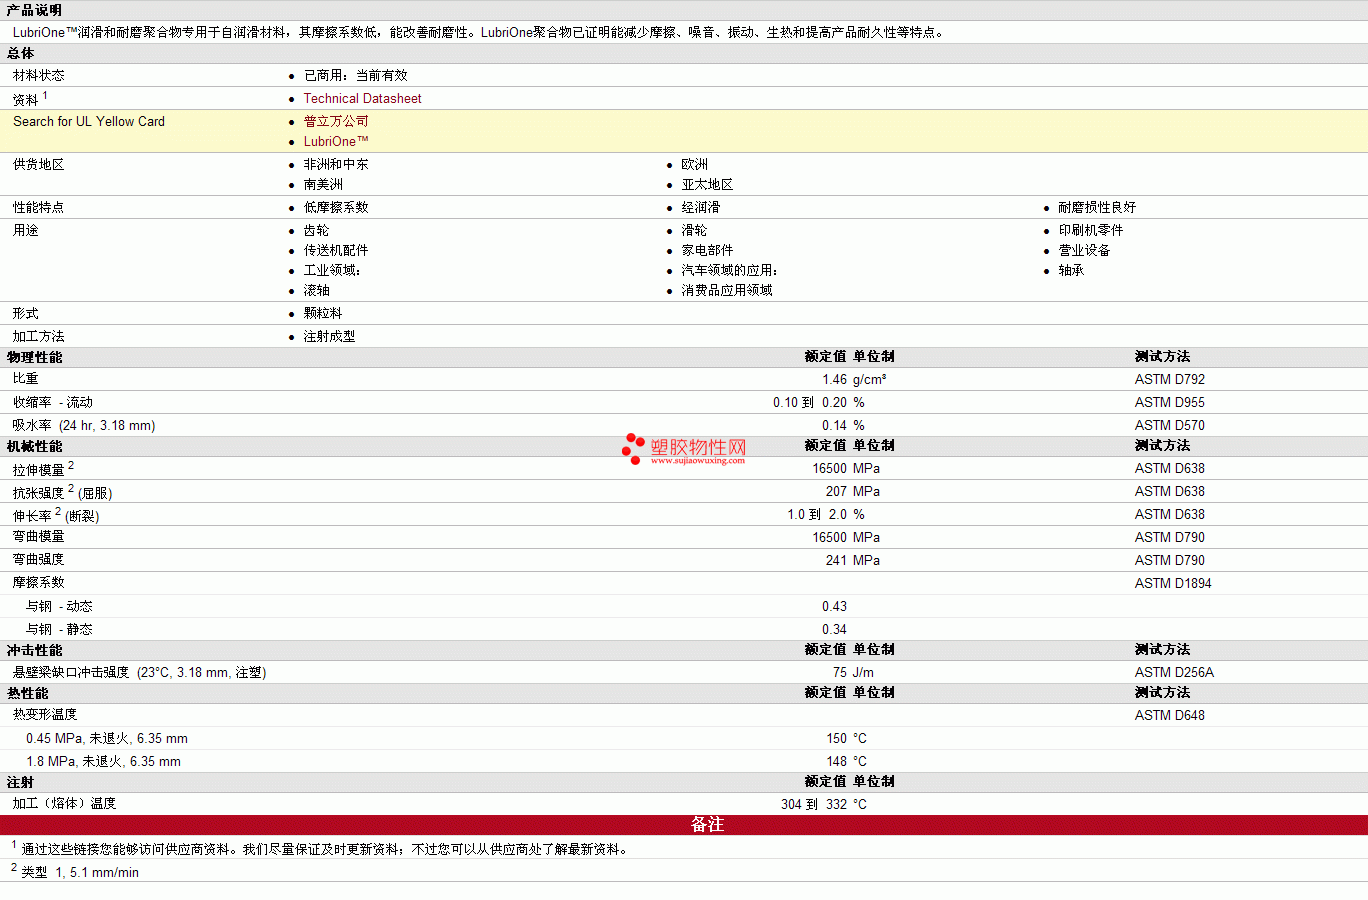Select the 颗粒料 form value
The image size is (1368, 900).
tap(323, 313)
